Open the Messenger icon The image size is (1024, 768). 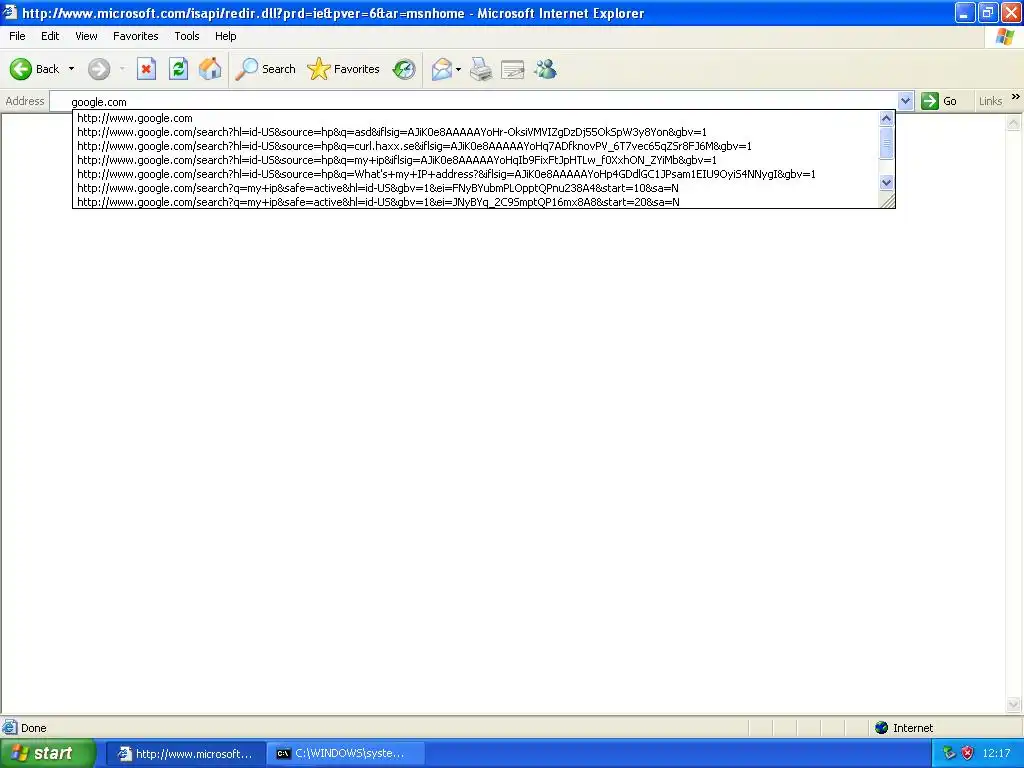(x=545, y=69)
